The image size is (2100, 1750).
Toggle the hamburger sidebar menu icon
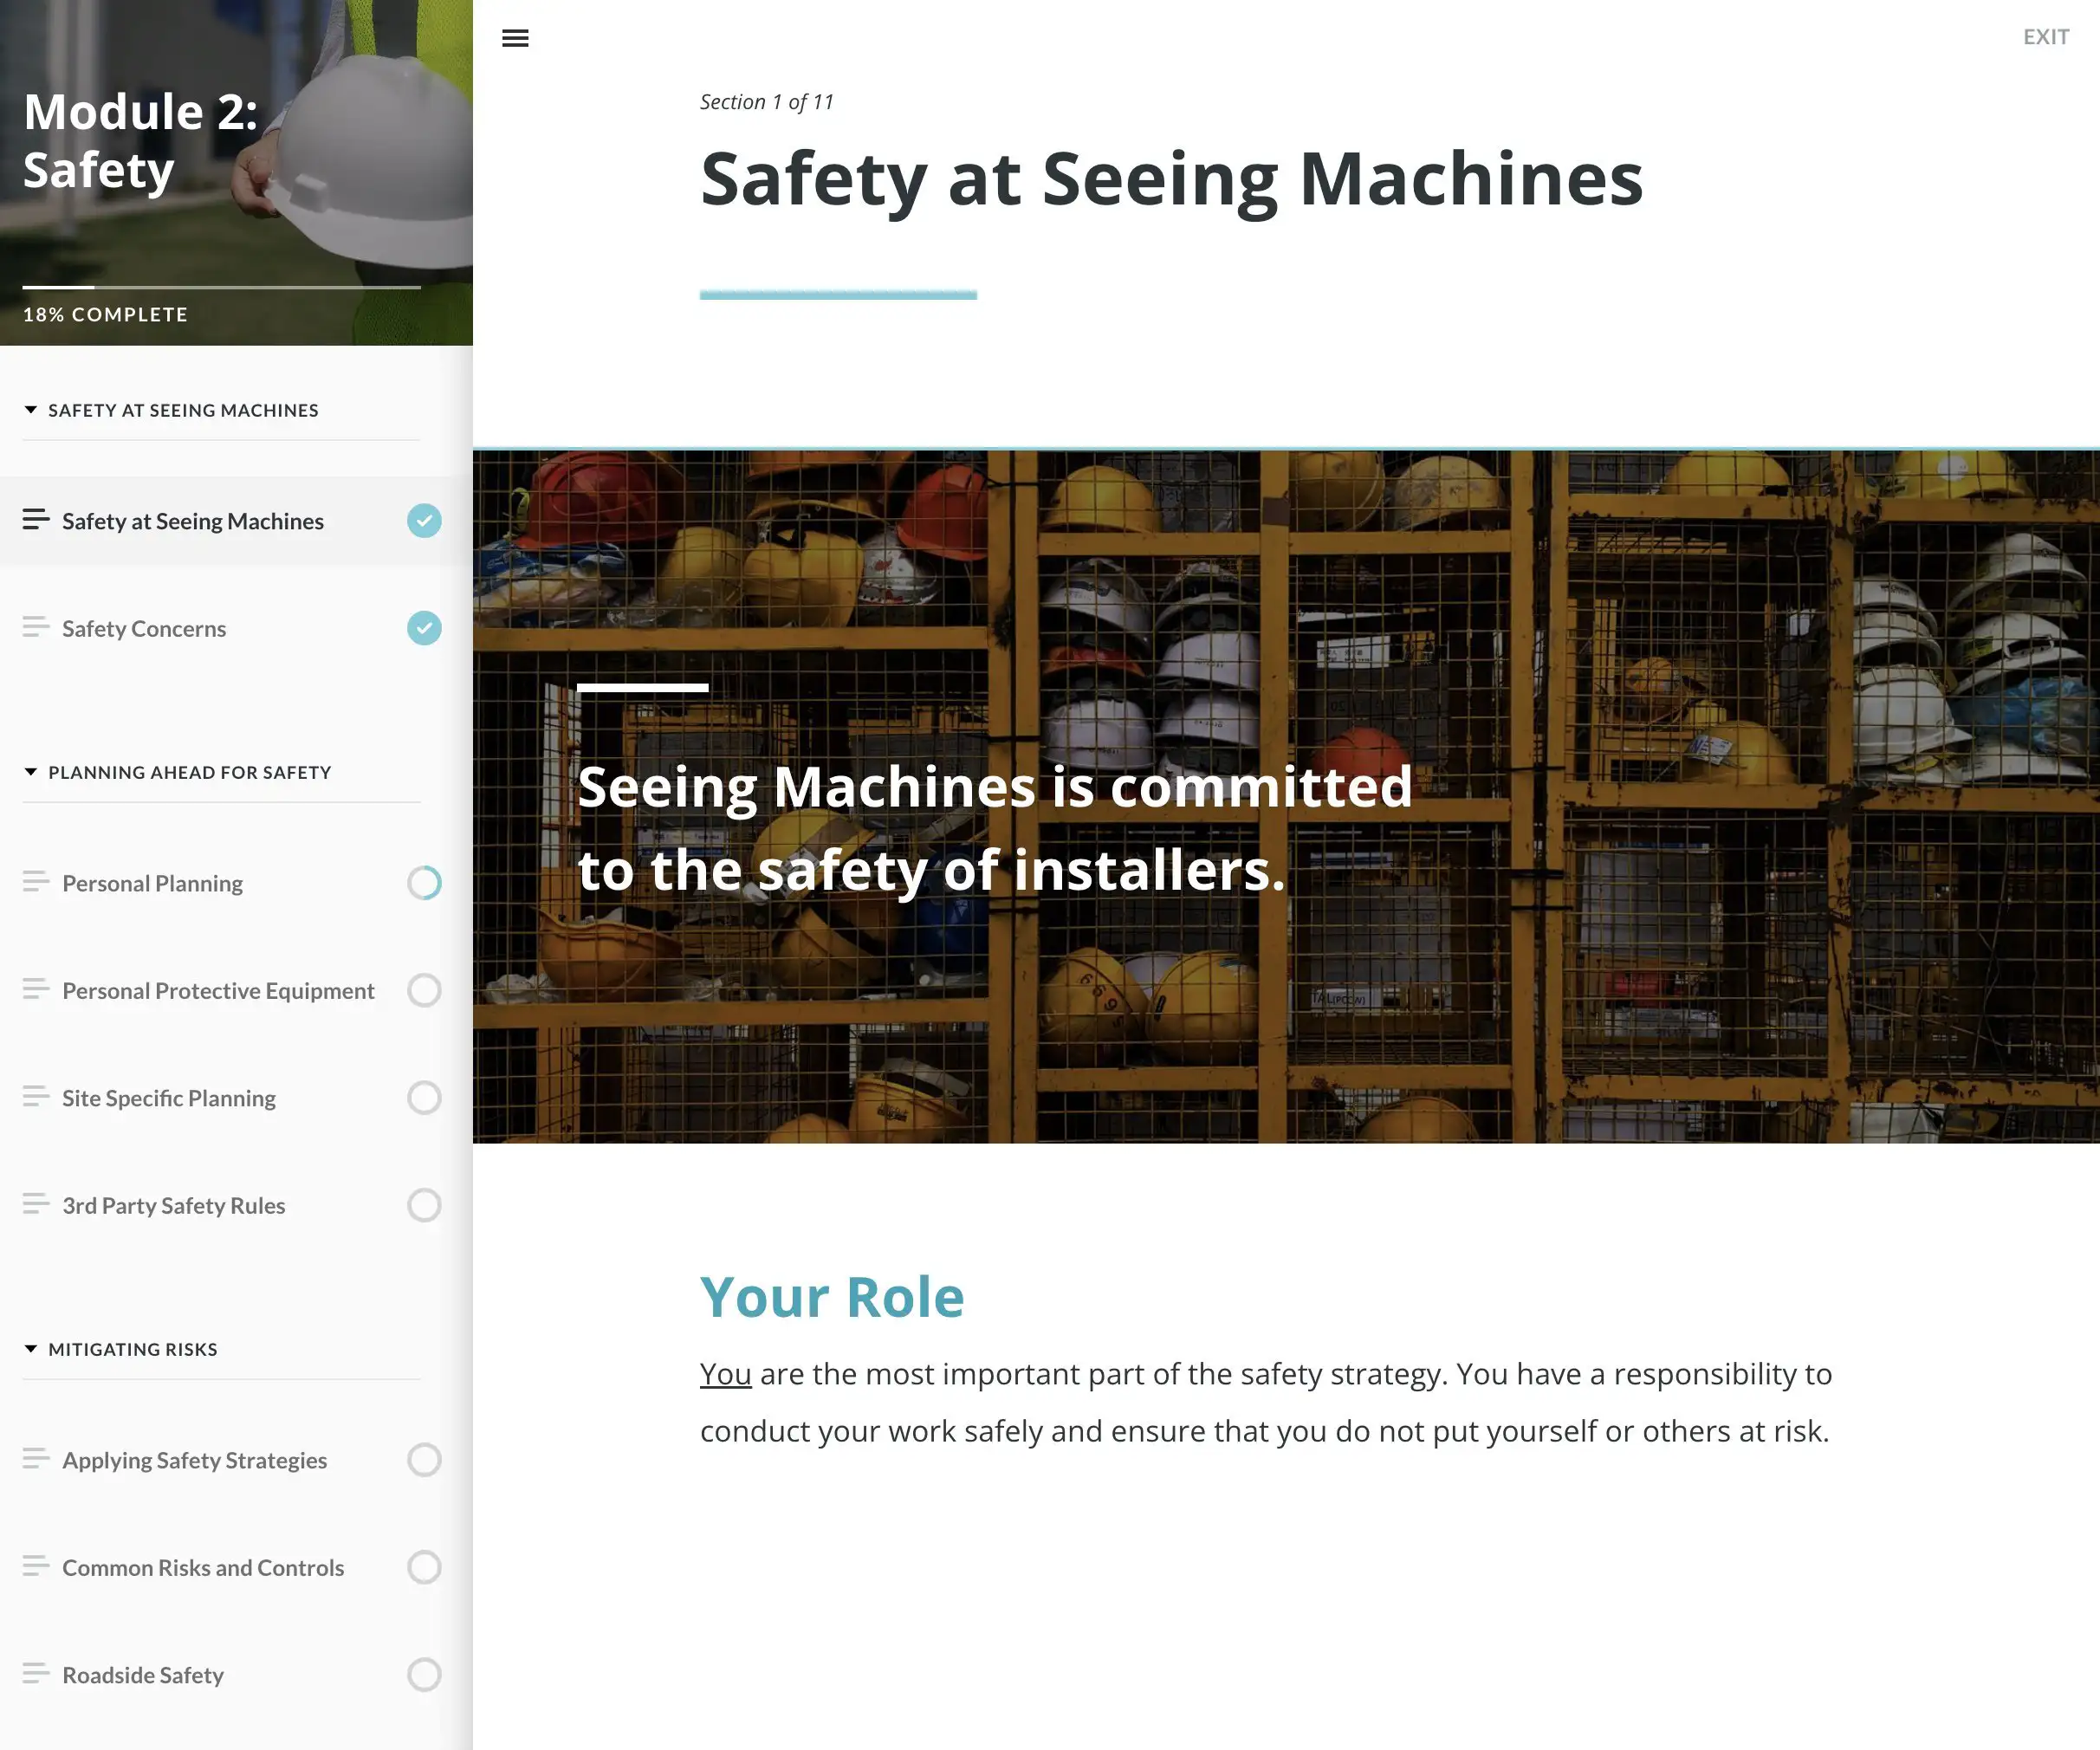click(x=515, y=38)
